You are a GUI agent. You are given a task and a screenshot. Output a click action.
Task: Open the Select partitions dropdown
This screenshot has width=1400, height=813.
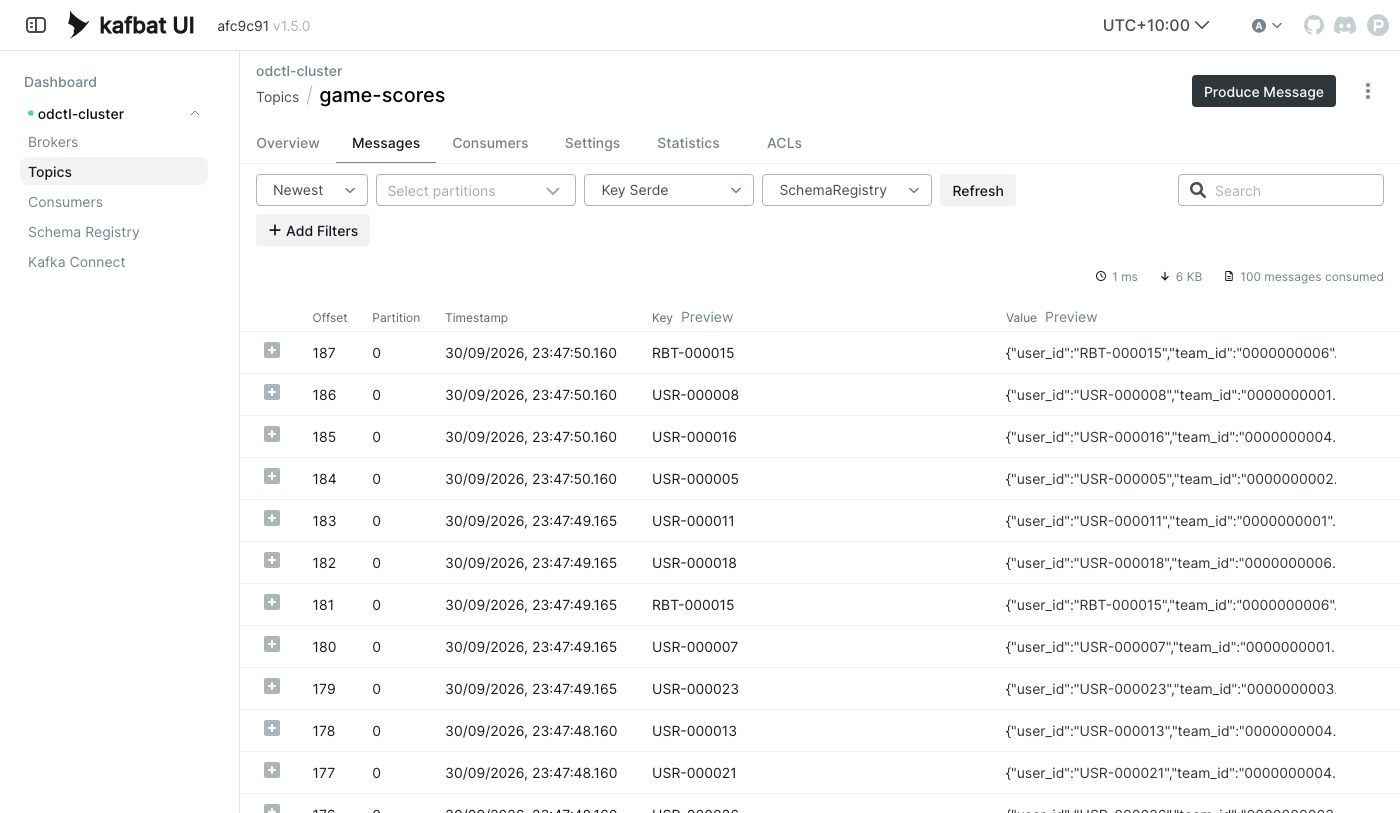[475, 190]
